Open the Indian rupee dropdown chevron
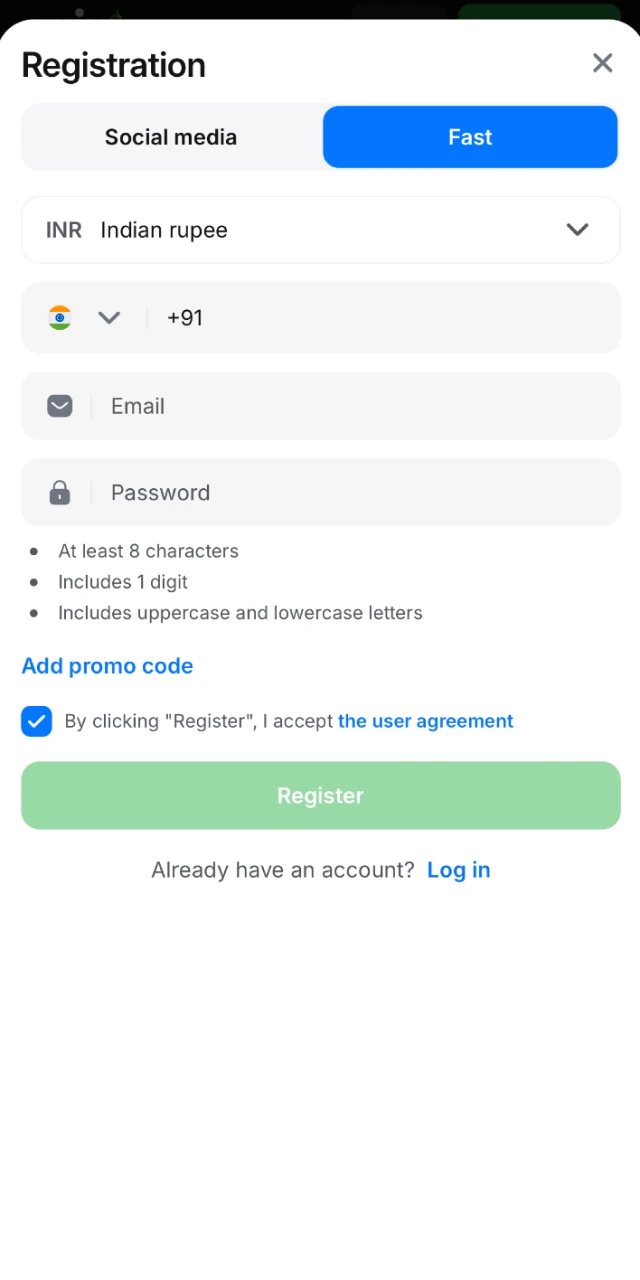 coord(577,229)
